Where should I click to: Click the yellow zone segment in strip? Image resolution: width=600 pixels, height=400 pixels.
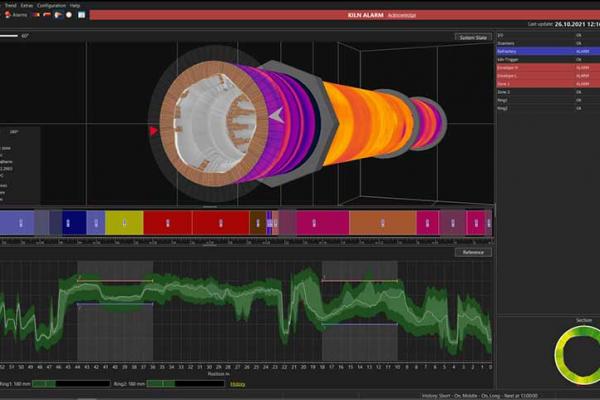tap(119, 222)
